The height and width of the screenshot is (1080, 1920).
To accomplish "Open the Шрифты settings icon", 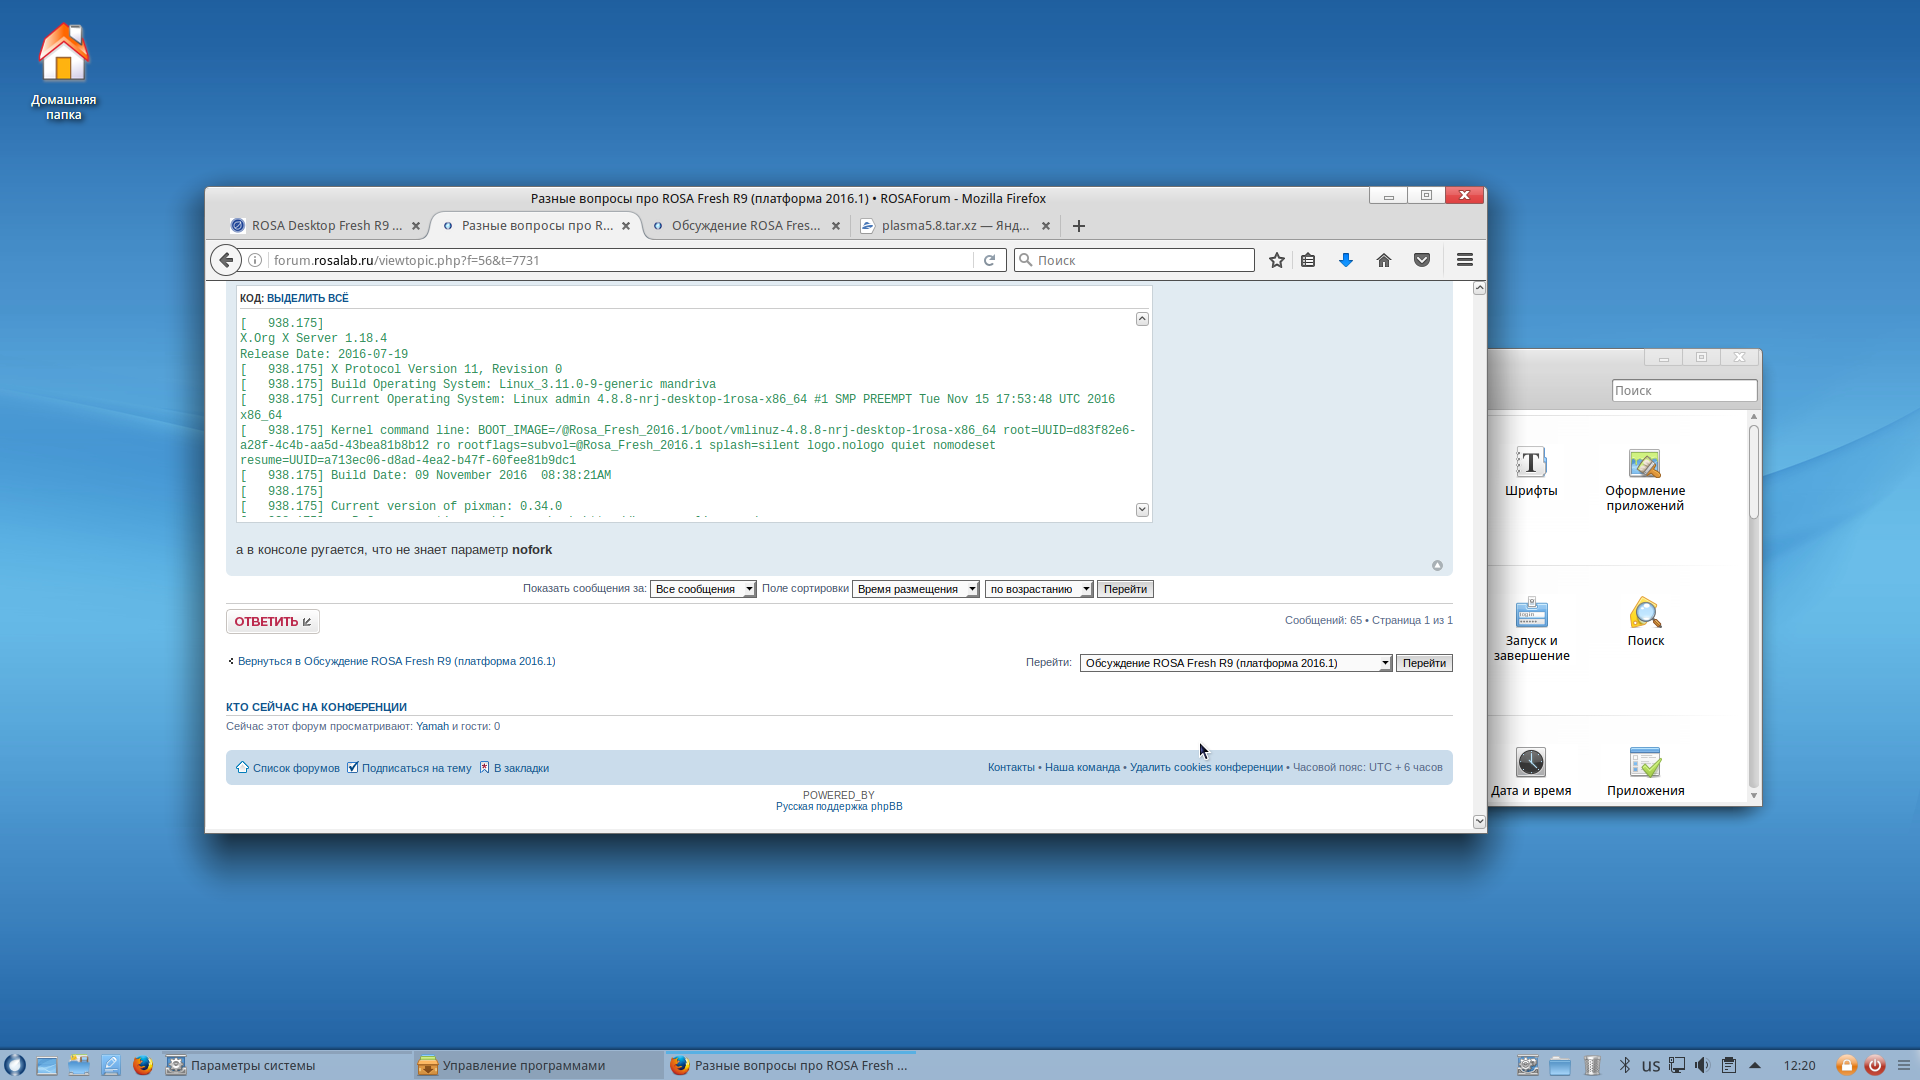I will [1531, 463].
